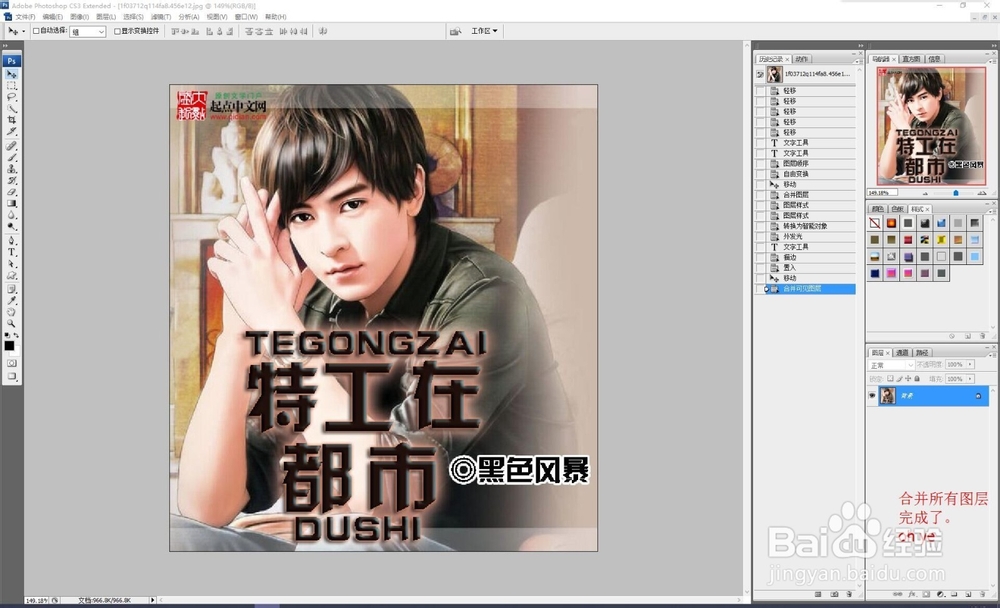Enable the 自动选择 checkbox
The height and width of the screenshot is (608, 1000).
(x=36, y=31)
